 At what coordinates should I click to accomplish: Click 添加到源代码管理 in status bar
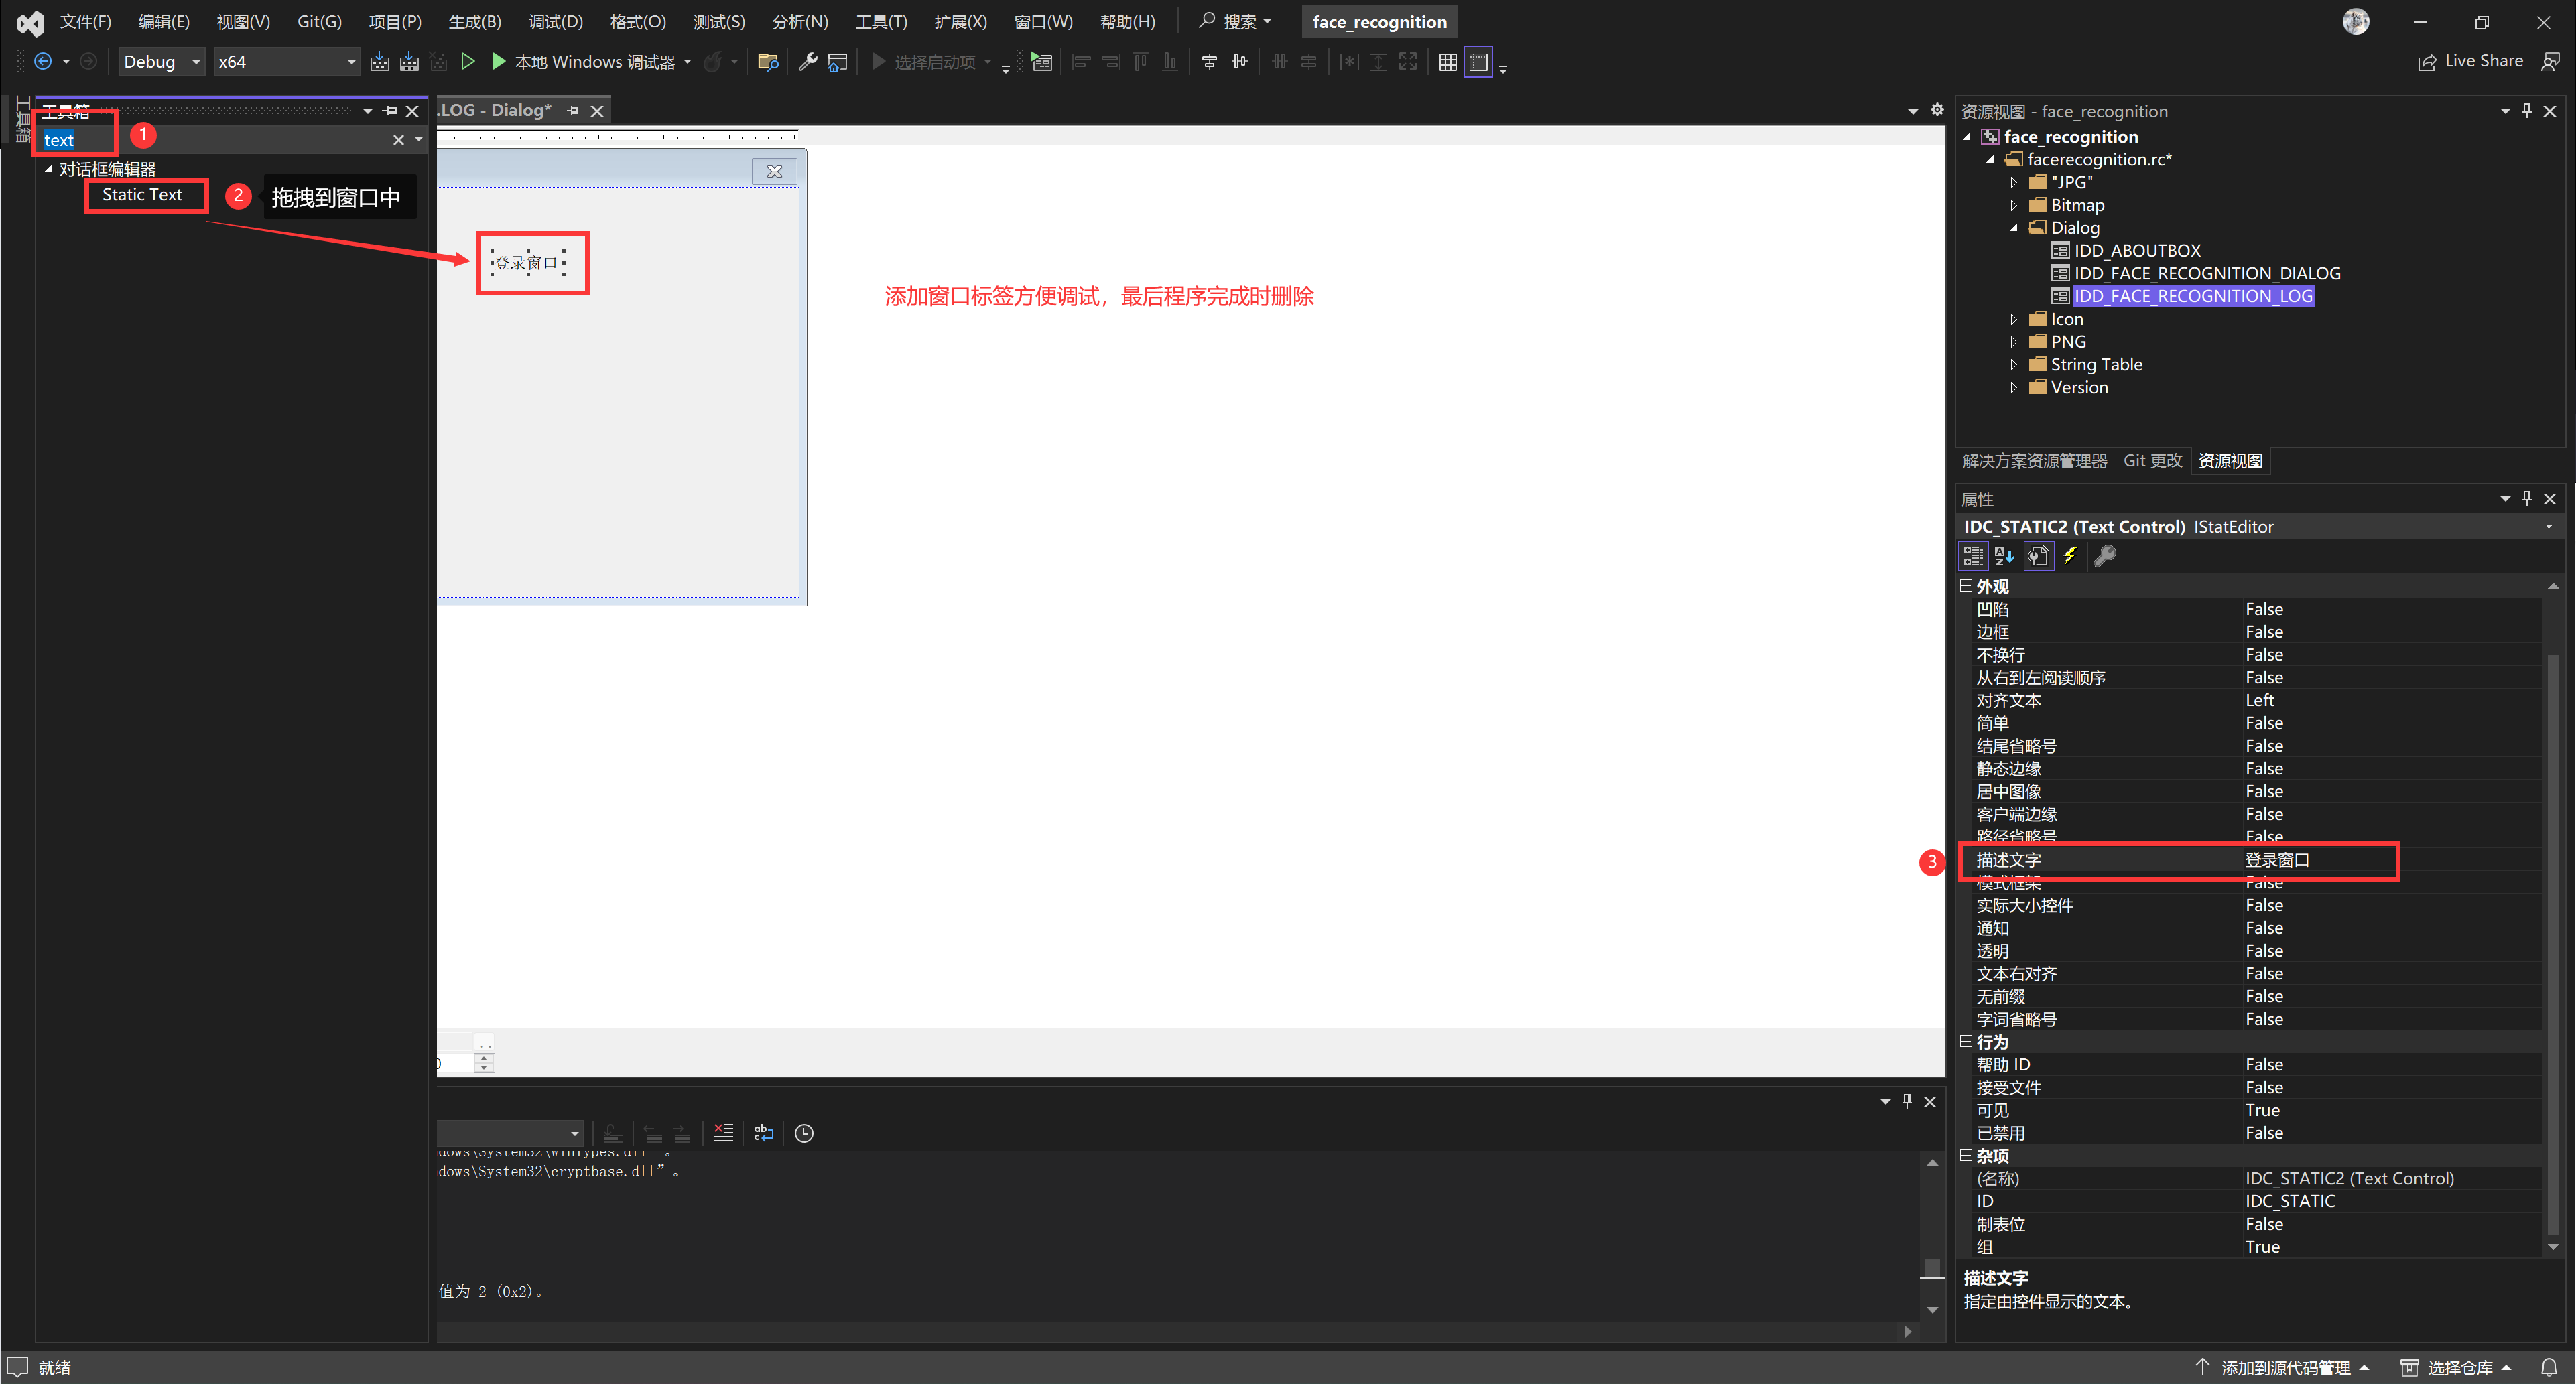[2285, 1367]
